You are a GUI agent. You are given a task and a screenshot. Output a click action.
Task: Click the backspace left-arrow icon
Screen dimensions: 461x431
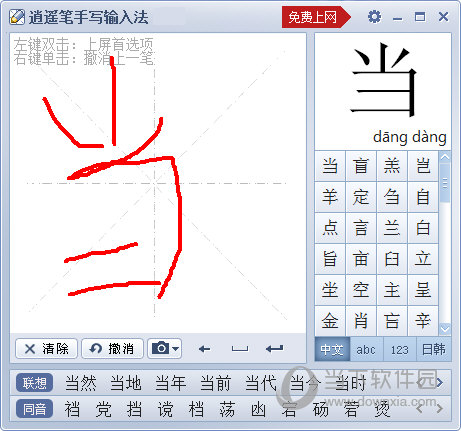pyautogui.click(x=204, y=349)
